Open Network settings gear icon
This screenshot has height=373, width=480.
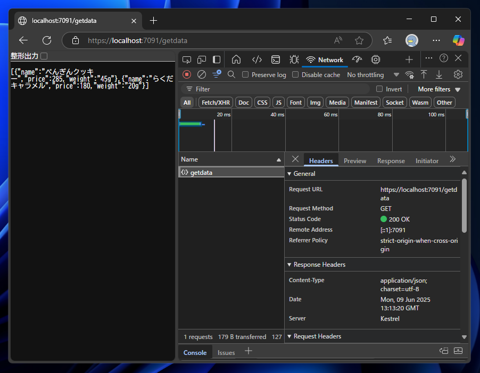pyautogui.click(x=458, y=75)
